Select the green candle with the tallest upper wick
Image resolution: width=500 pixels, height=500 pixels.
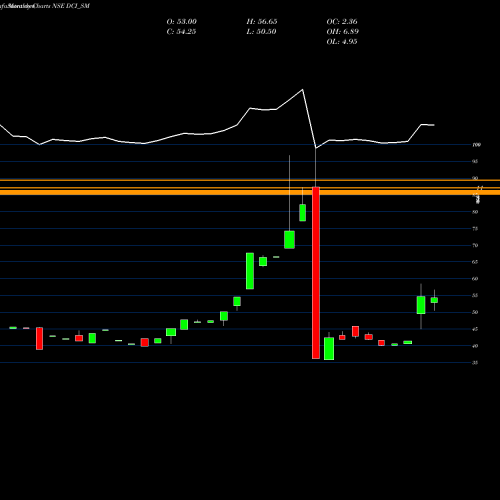(x=289, y=239)
